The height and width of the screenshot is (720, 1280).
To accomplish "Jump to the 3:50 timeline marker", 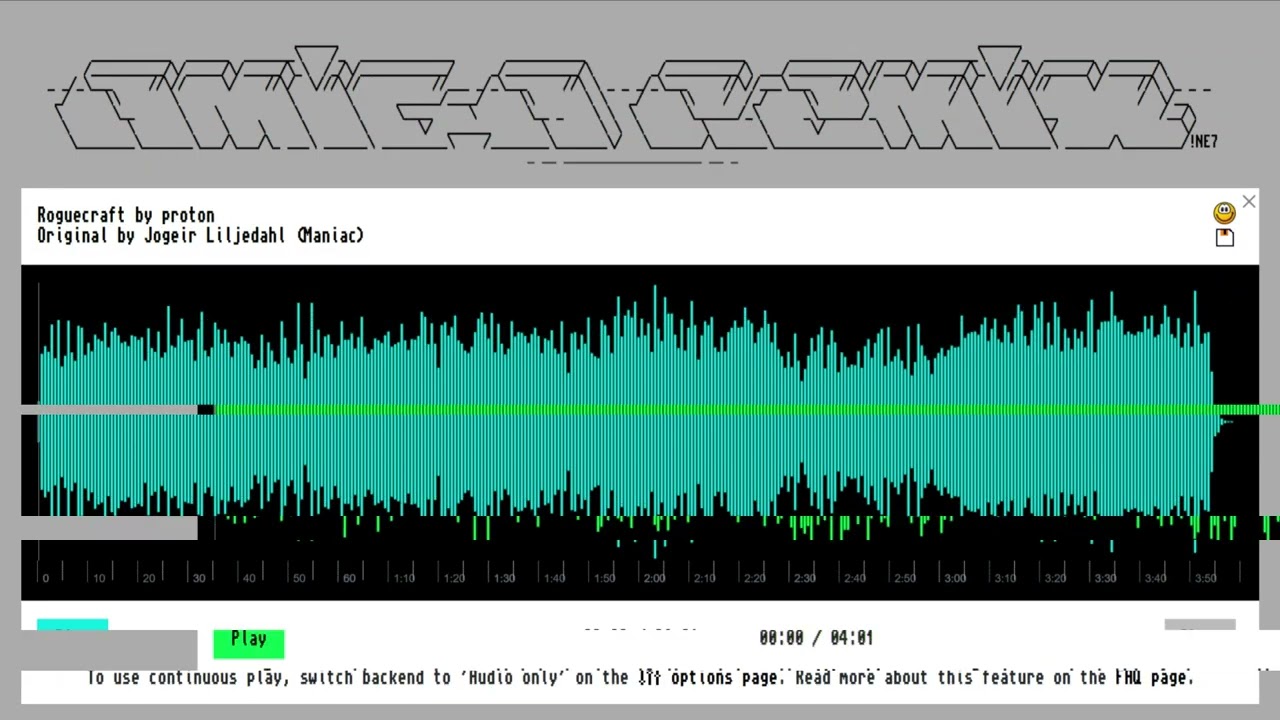I will (x=1205, y=578).
